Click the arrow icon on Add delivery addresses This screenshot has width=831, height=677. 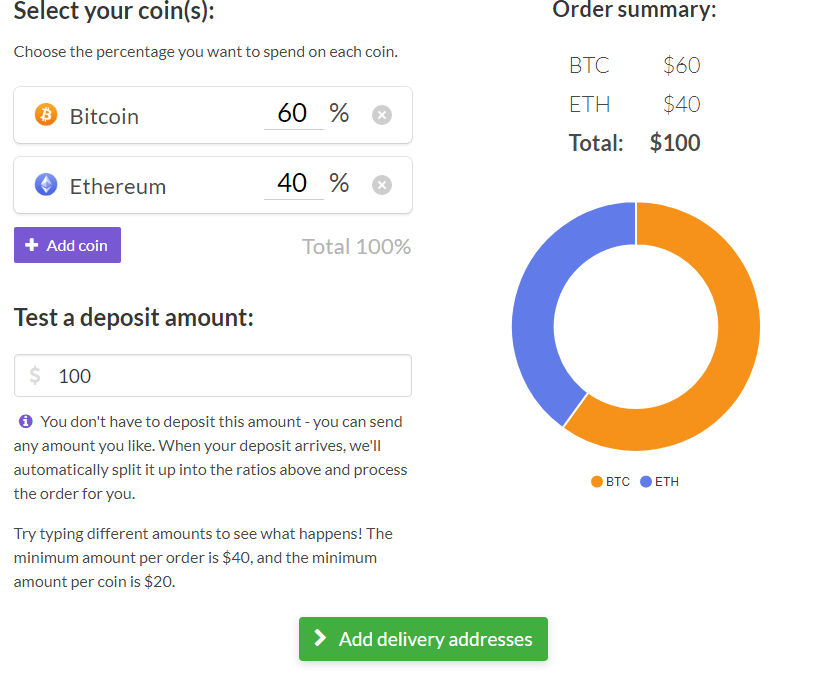pyautogui.click(x=321, y=639)
